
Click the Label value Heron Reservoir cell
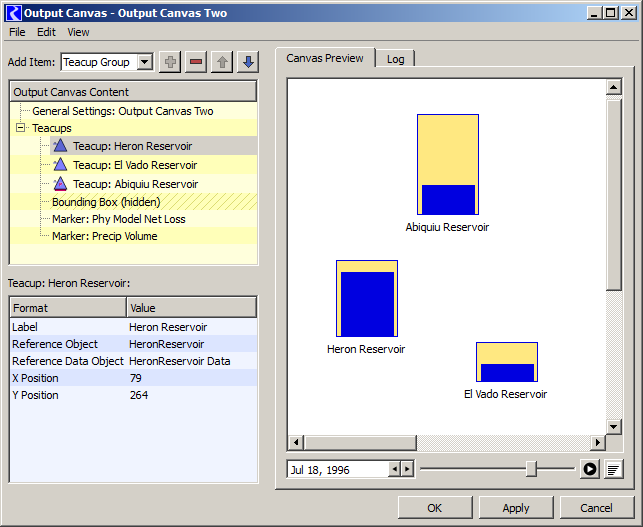point(192,327)
